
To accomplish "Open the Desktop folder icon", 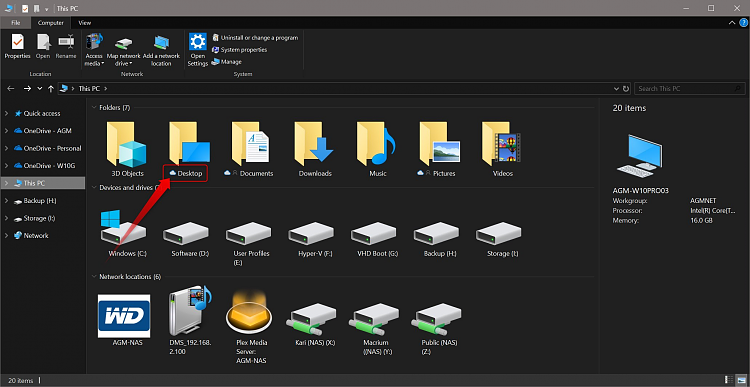I will (x=189, y=143).
